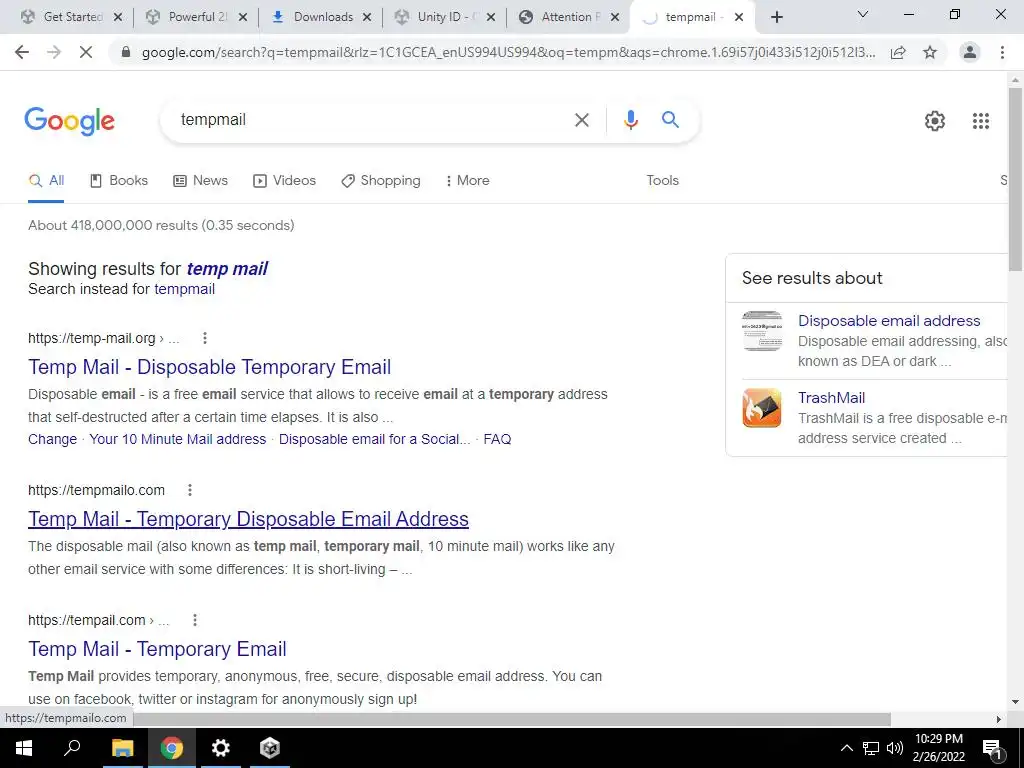Image resolution: width=1024 pixels, height=768 pixels.
Task: Open a new tab with plus button
Action: point(776,17)
